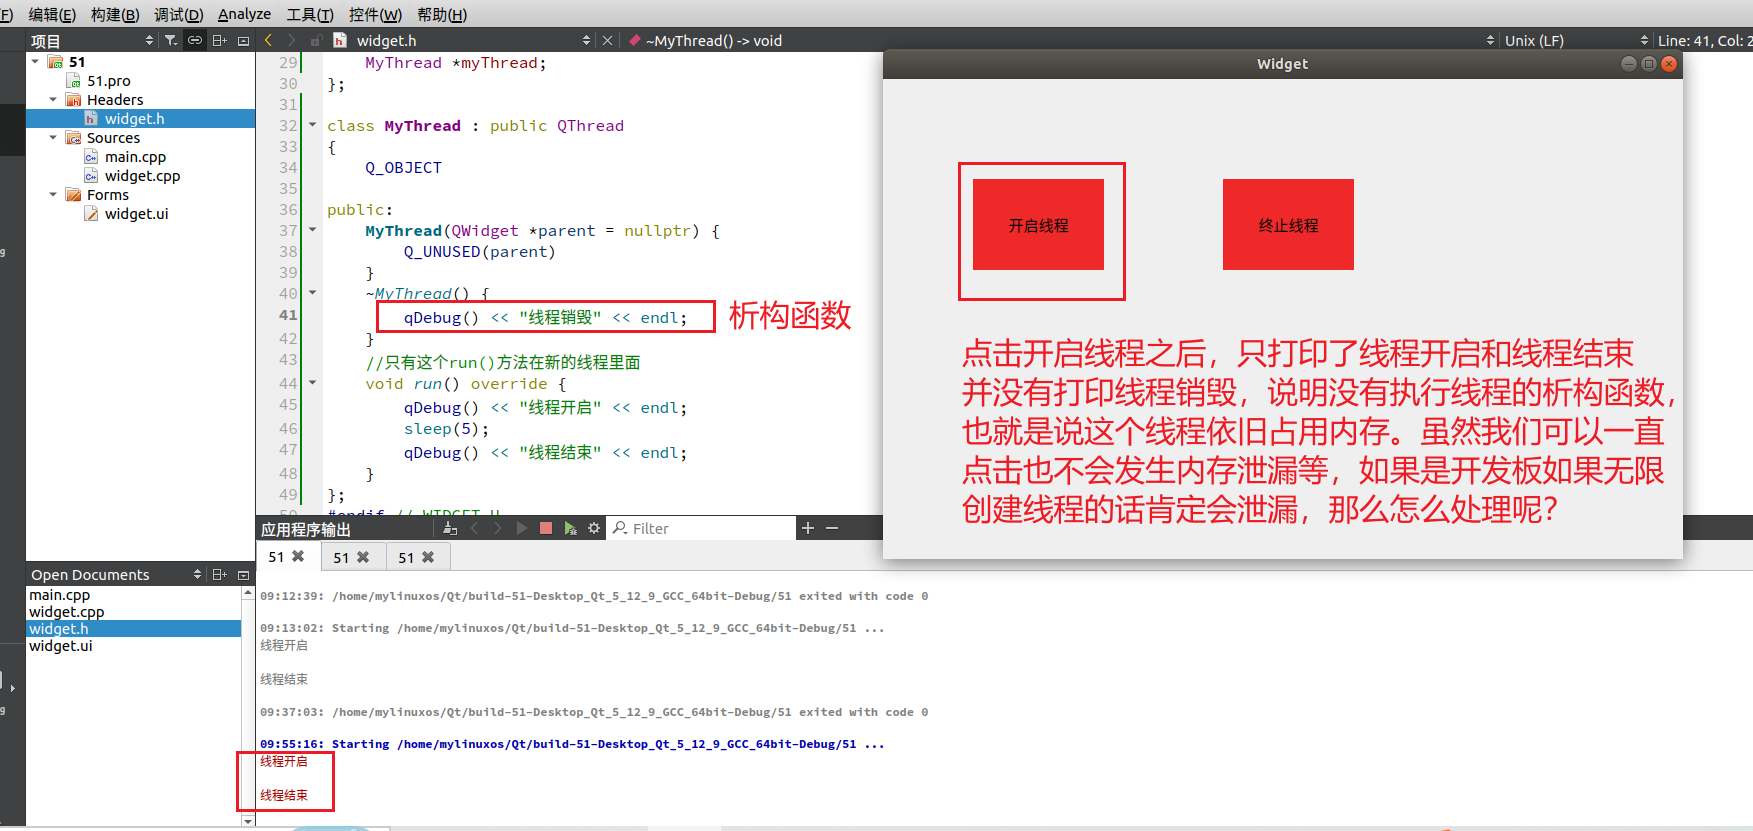Collapse the Forms folder
The image size is (1753, 831).
pyautogui.click(x=53, y=195)
